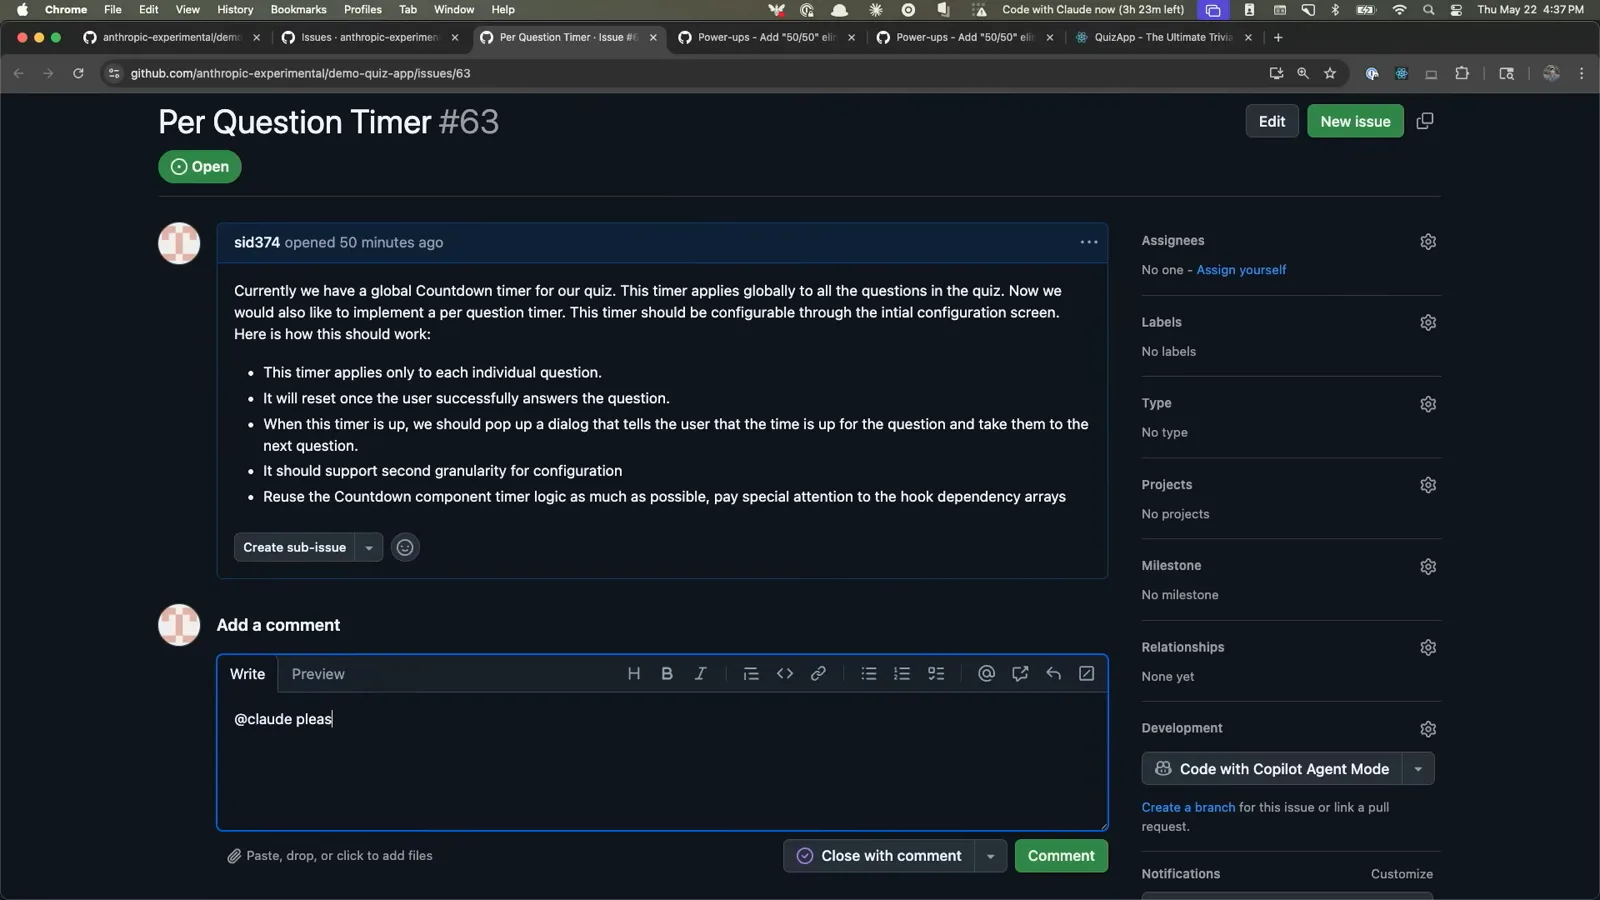Screen dimensions: 1600x900
Task: Mention a user with the @ icon
Action: (986, 674)
